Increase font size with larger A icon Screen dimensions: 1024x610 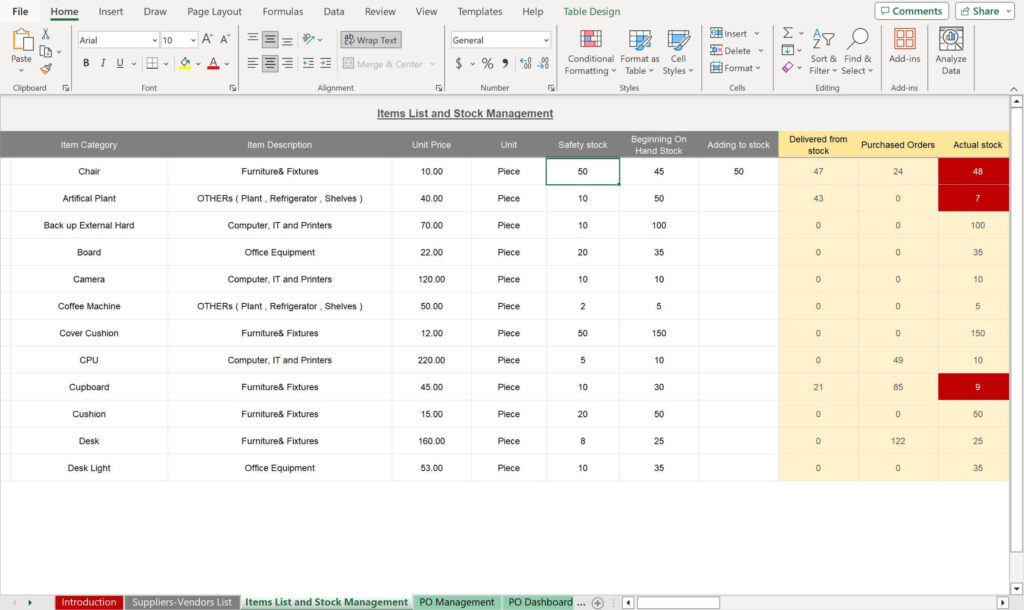tap(207, 40)
